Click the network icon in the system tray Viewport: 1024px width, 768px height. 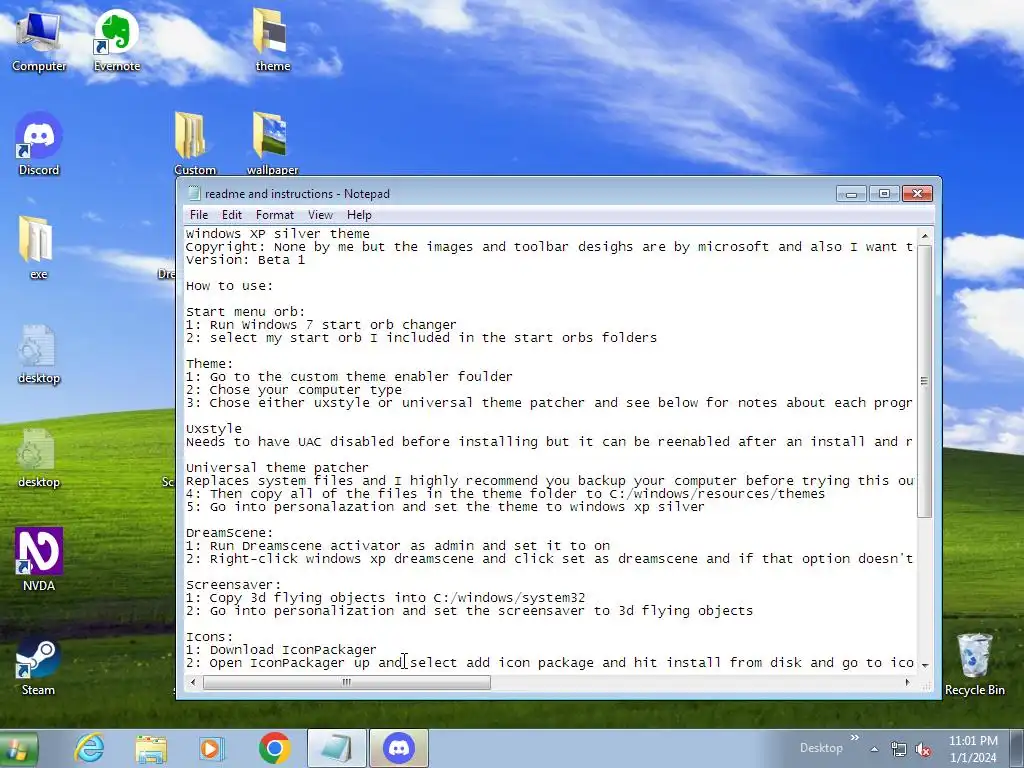[x=899, y=749]
